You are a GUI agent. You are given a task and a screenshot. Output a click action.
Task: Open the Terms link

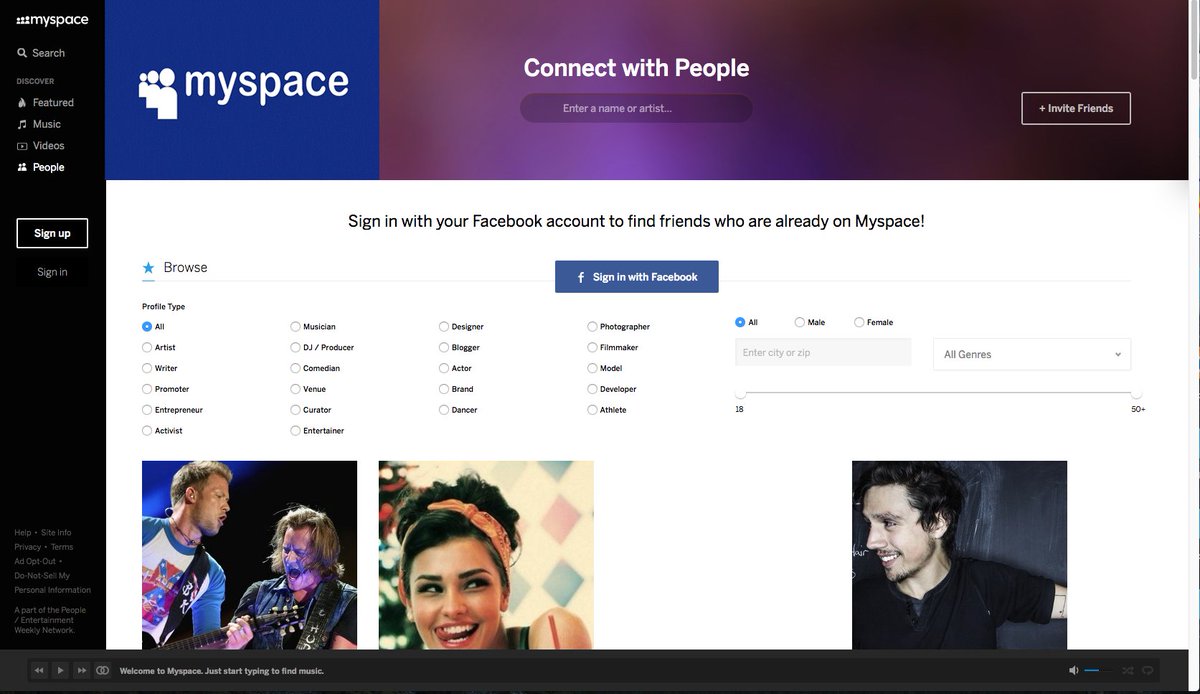click(x=62, y=547)
